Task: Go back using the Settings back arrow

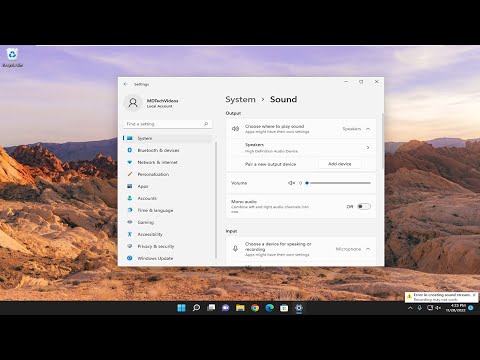Action: click(125, 84)
